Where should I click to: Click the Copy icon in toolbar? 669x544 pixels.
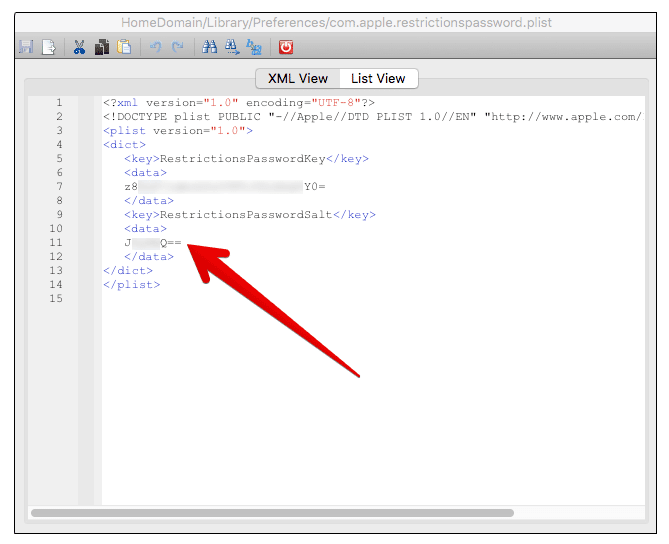coord(101,47)
